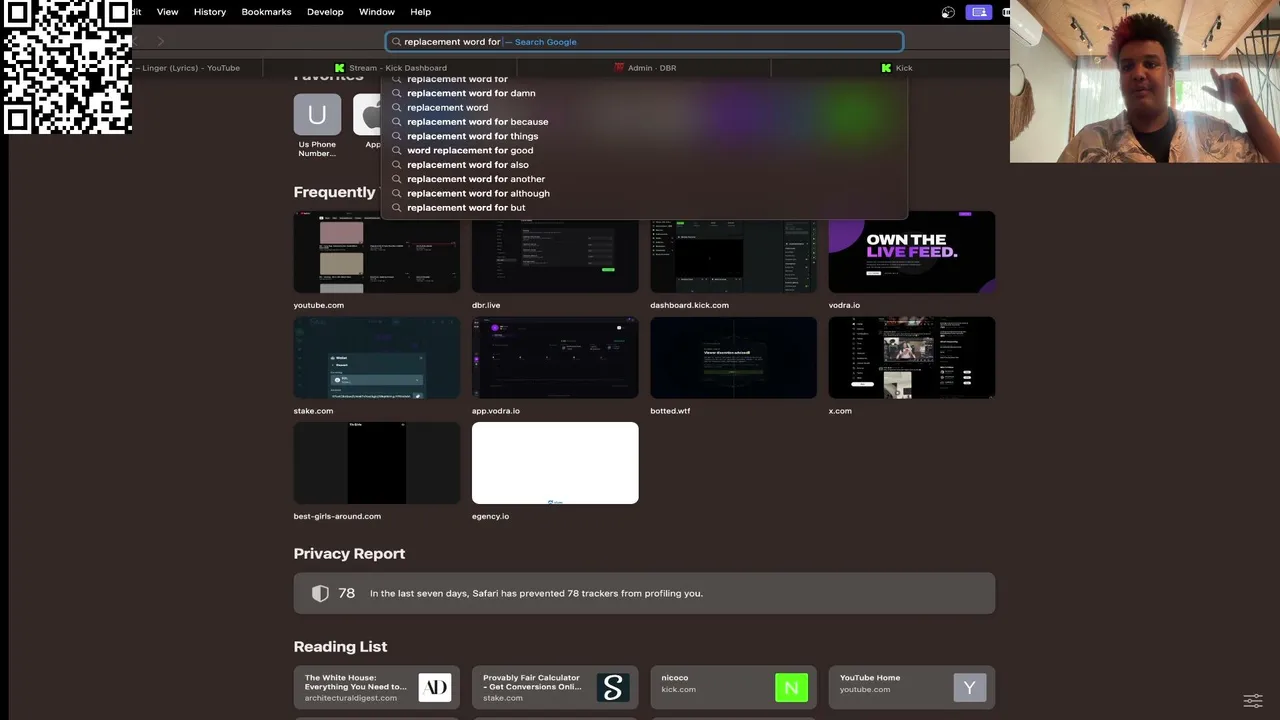
Task: Open Provably Fair Calculator reading list item
Action: point(555,687)
